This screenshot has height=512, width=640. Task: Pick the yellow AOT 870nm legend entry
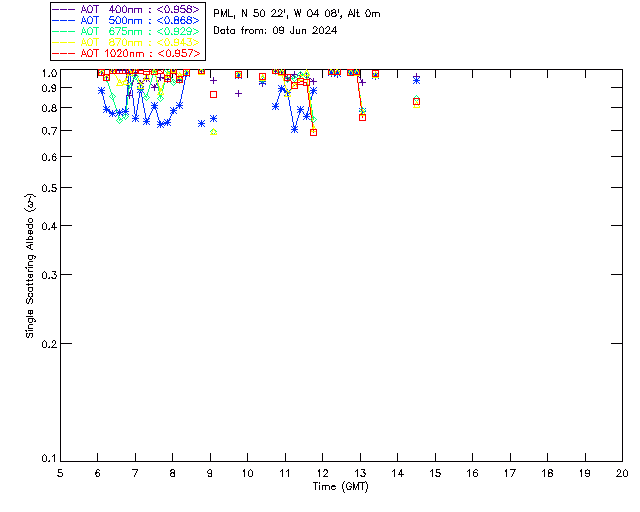pyautogui.click(x=128, y=42)
